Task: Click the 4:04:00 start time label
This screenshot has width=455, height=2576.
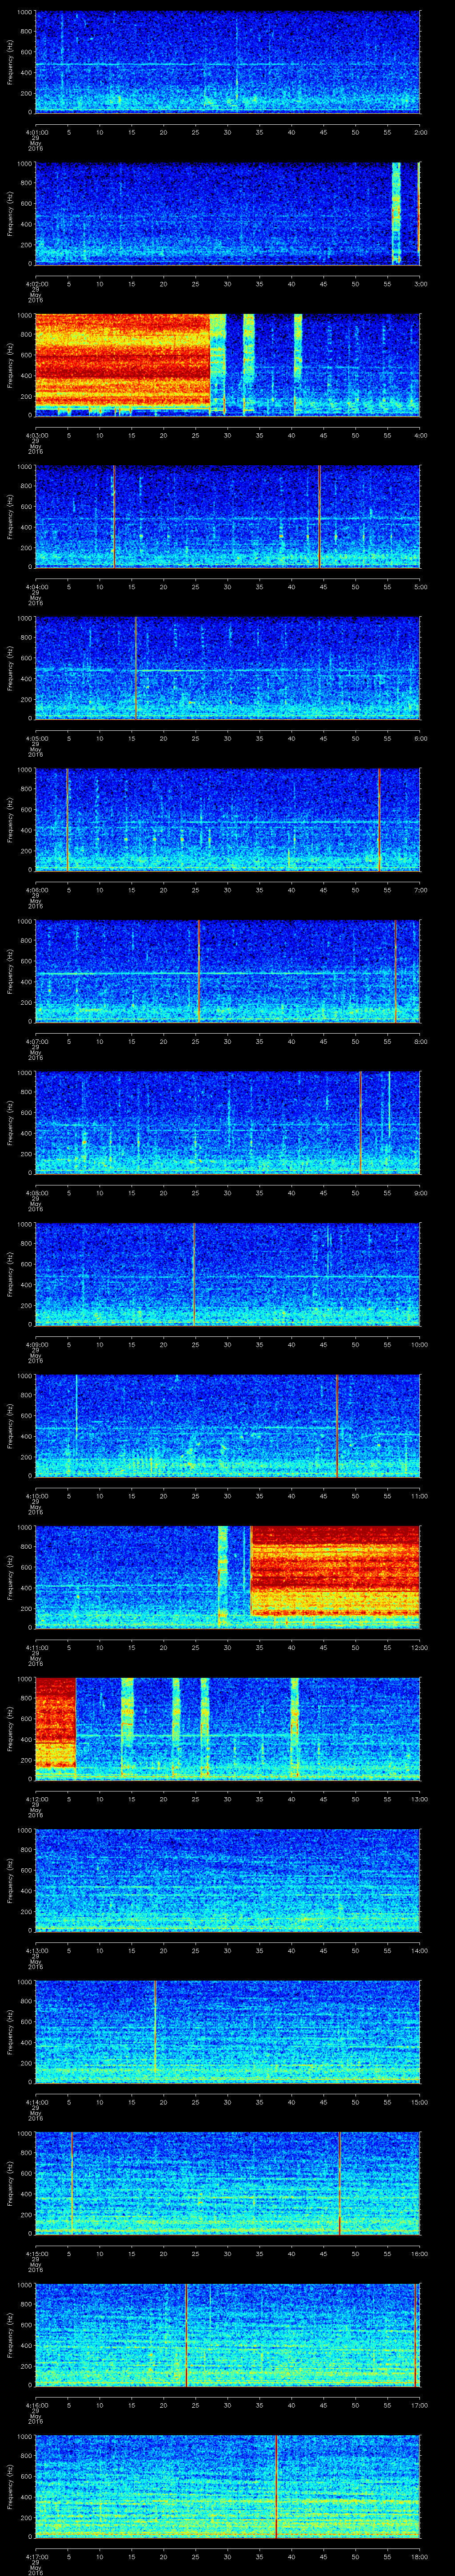Action: pyautogui.click(x=36, y=587)
